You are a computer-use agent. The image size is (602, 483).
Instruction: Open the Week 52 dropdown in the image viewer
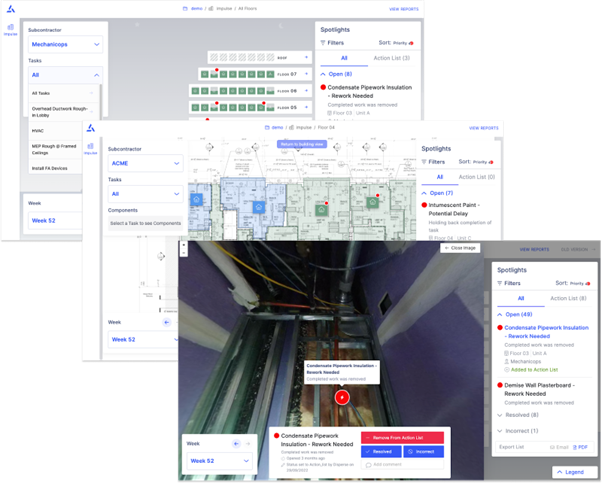220,461
